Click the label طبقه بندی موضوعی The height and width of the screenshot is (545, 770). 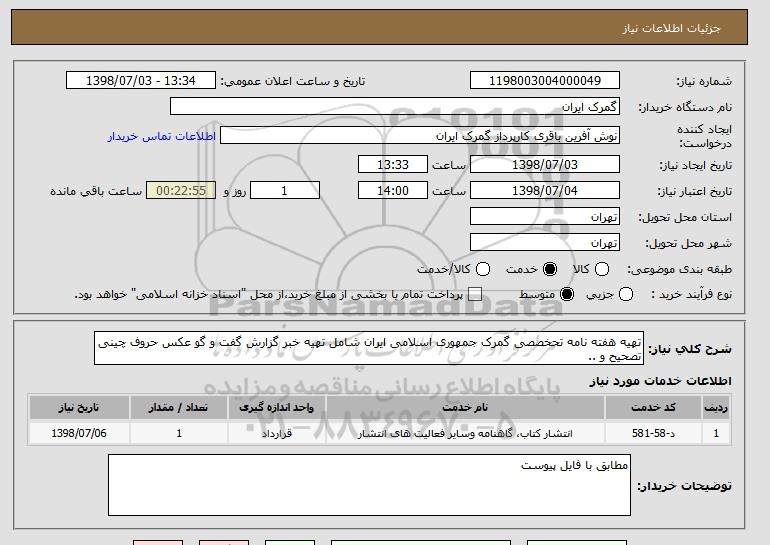(680, 269)
